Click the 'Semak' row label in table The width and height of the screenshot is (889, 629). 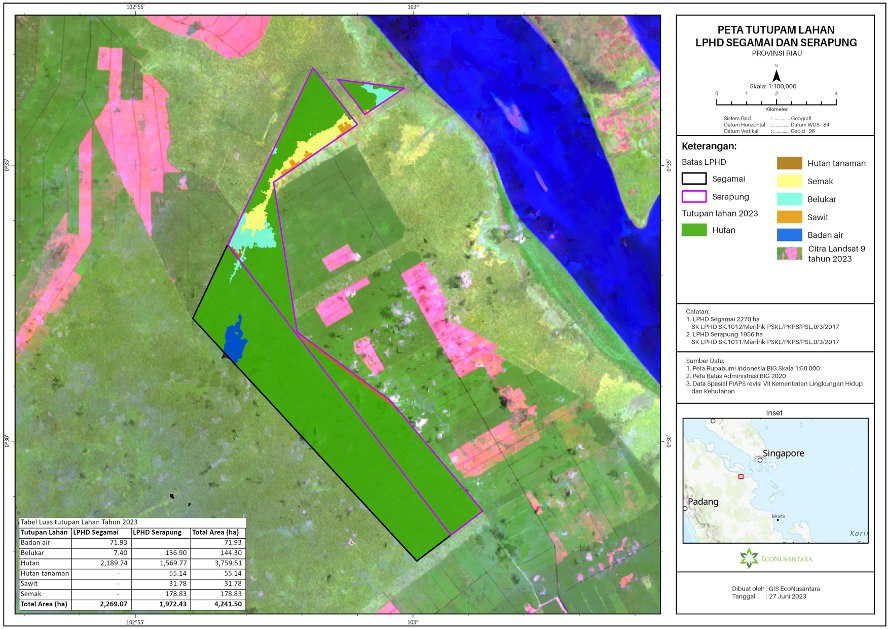point(31,594)
